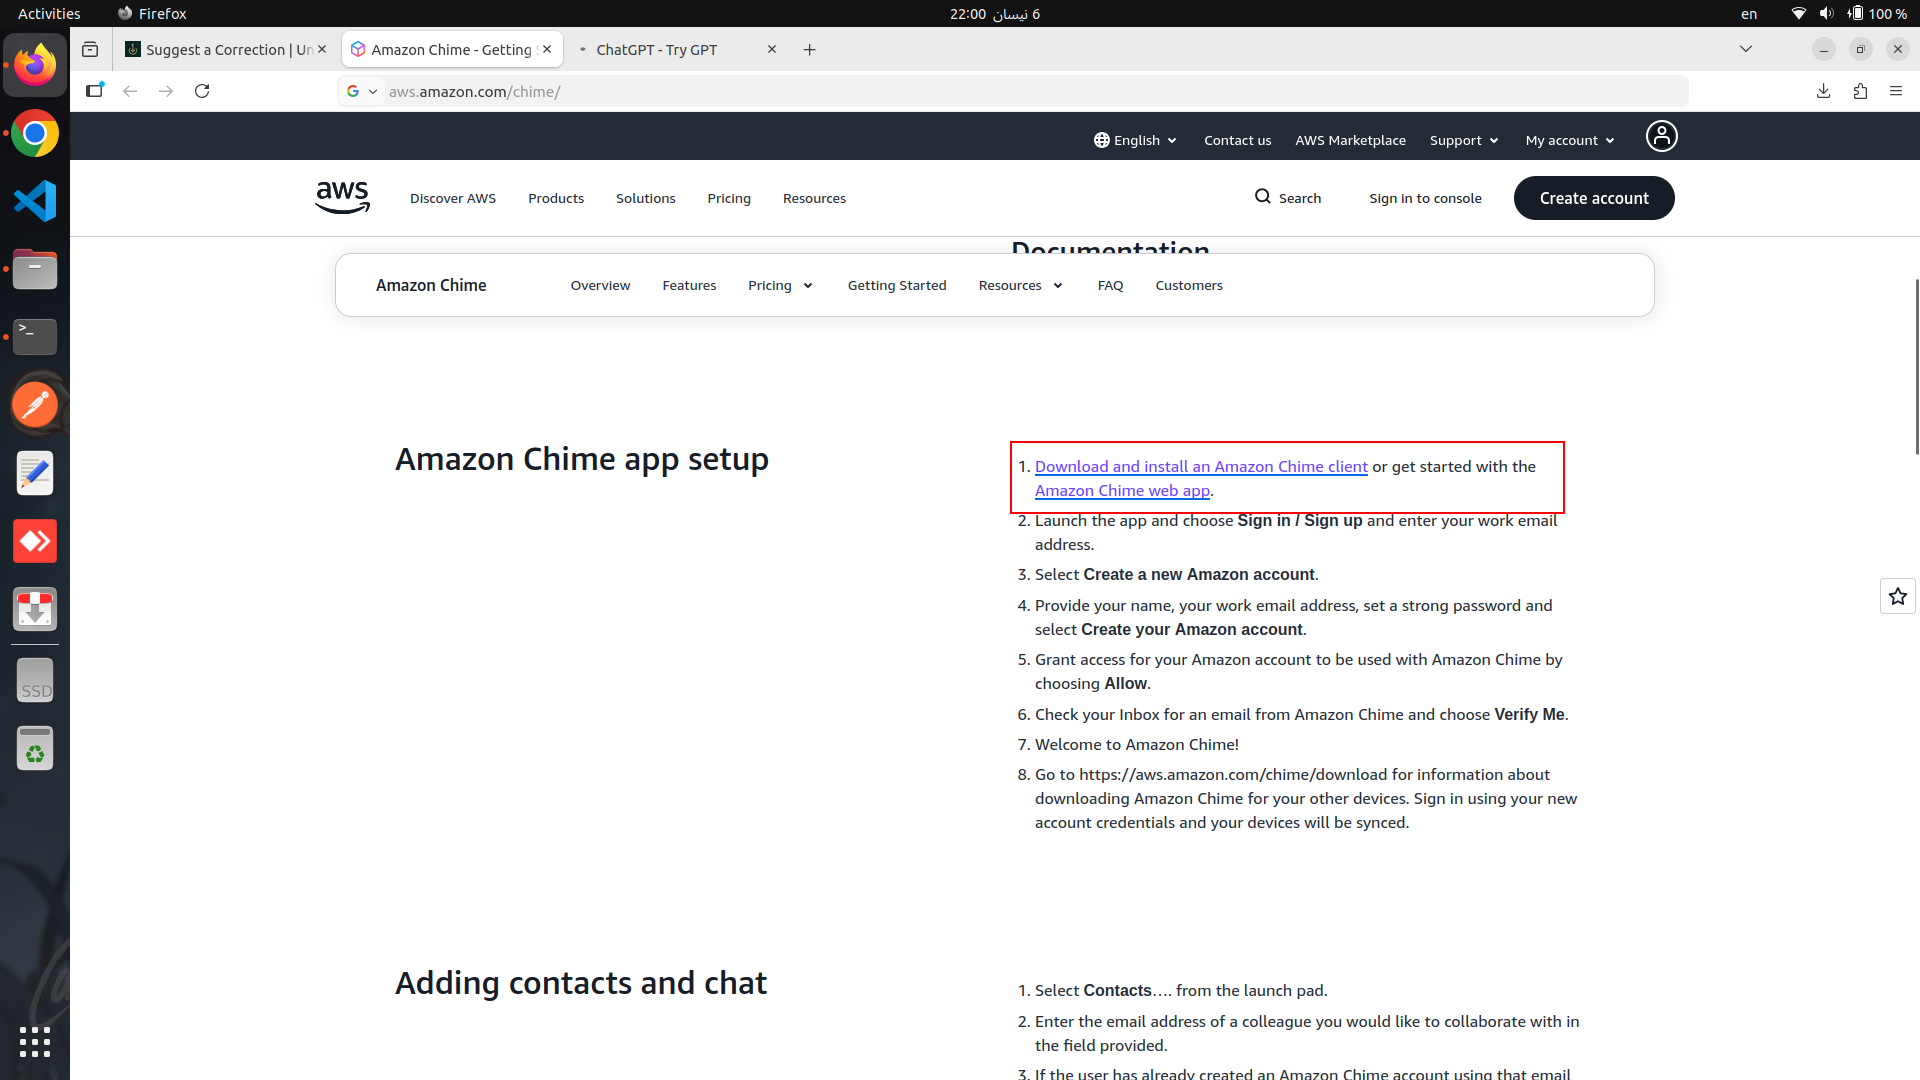Open the Firefox extensions menu
1920x1080 pixels.
(1860, 91)
